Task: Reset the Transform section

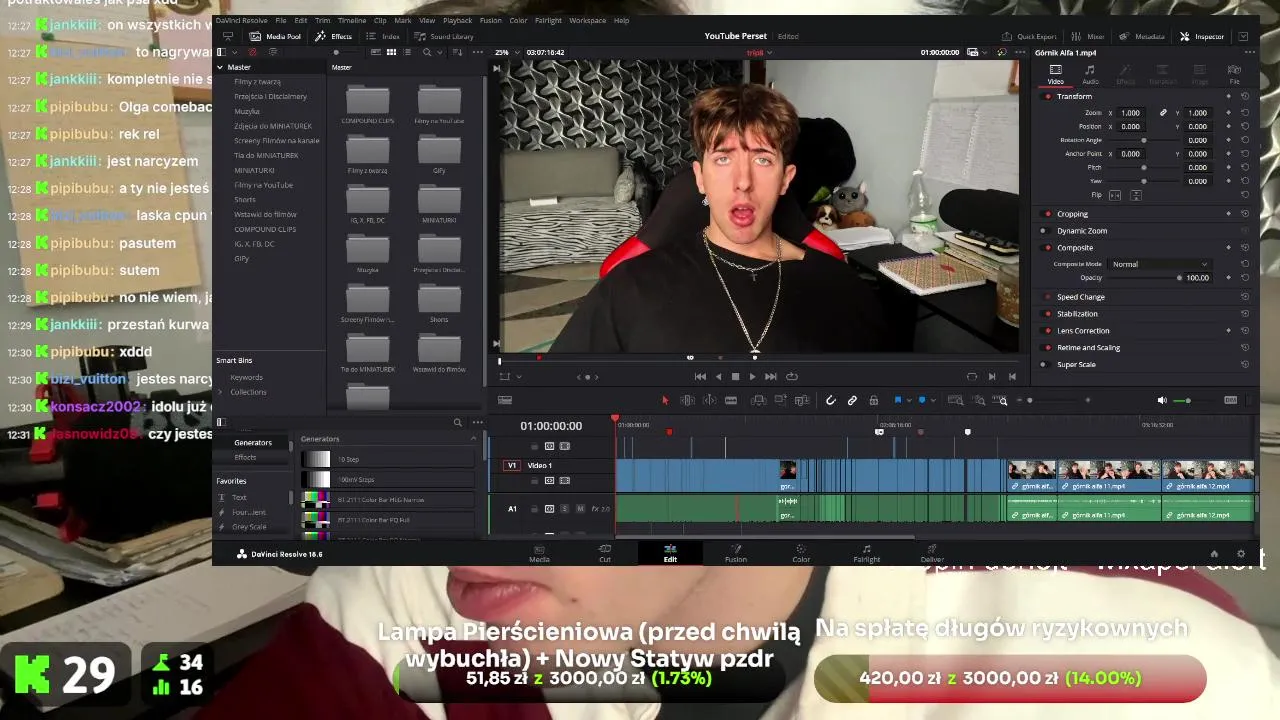Action: tap(1245, 96)
